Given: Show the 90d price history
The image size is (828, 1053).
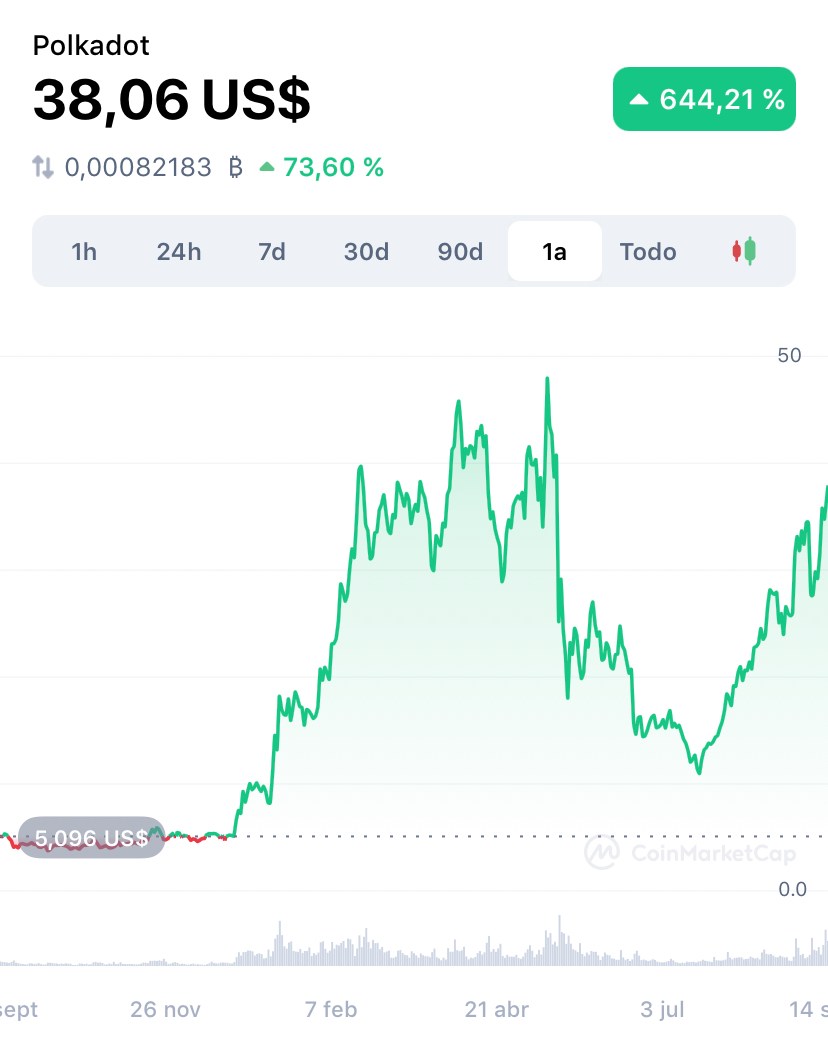Looking at the screenshot, I should (460, 252).
